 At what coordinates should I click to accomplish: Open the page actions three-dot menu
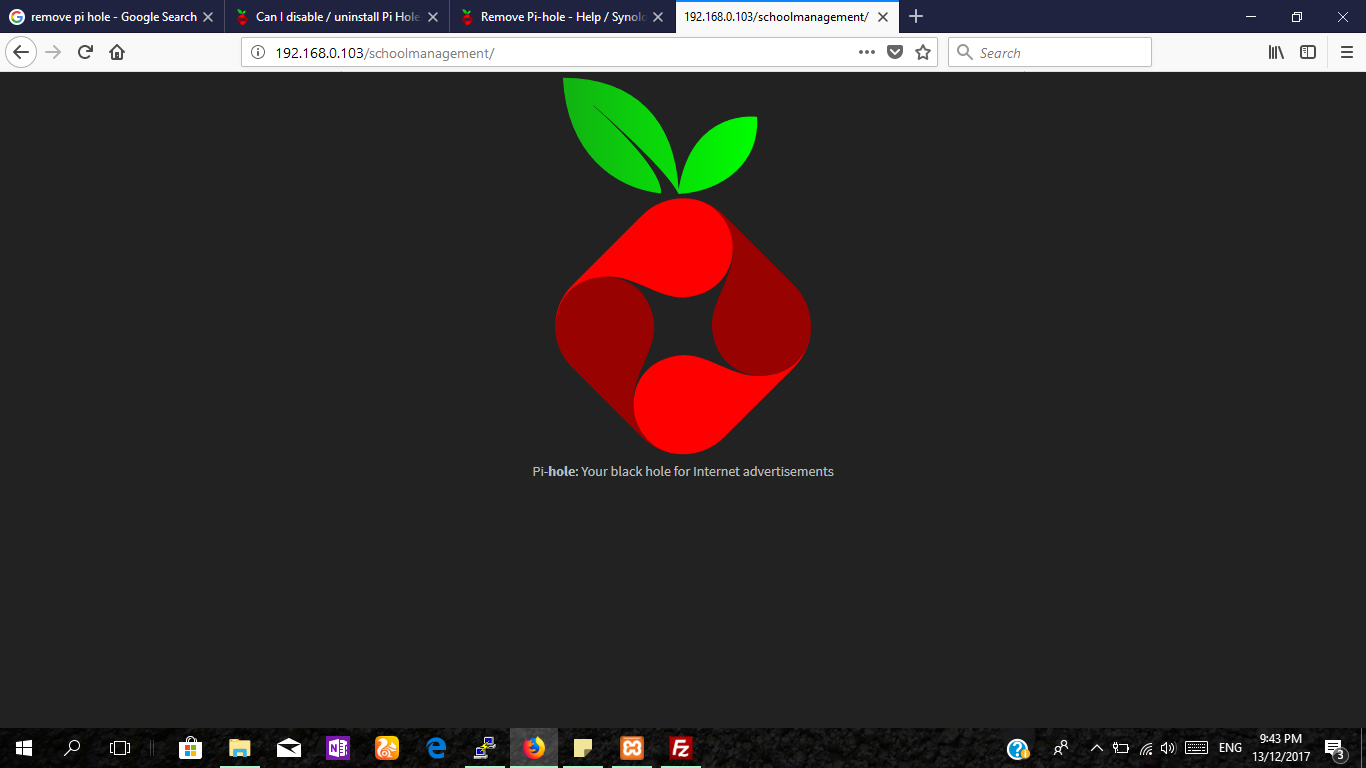[x=867, y=52]
